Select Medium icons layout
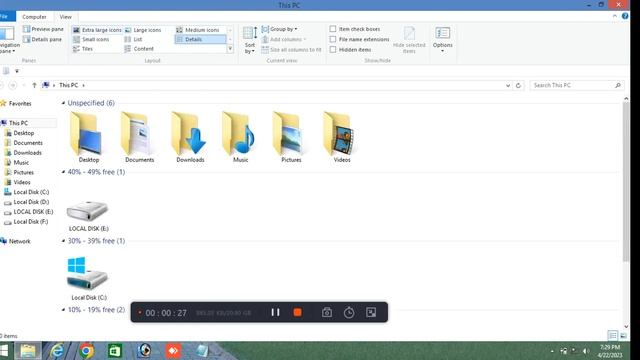The image size is (640, 360). 198,30
